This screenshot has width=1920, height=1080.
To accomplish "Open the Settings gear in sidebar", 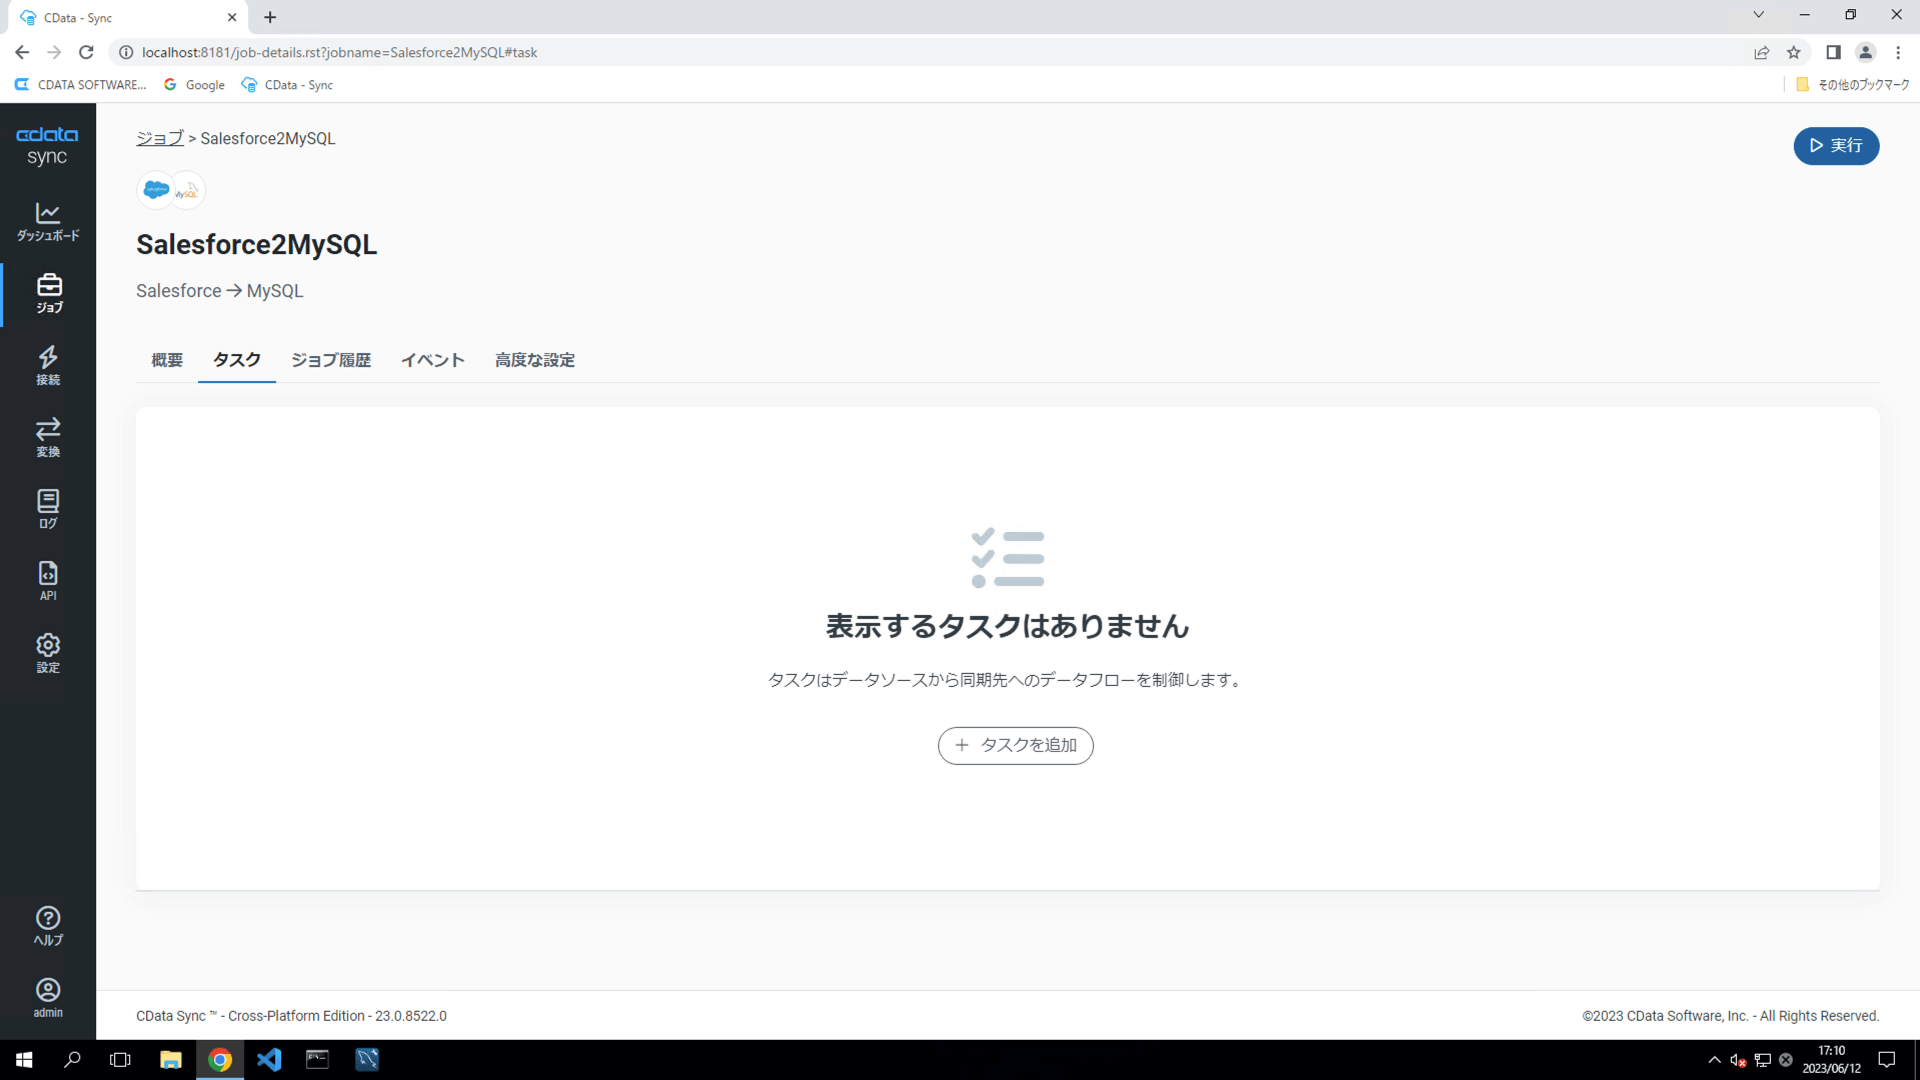I will 48,653.
